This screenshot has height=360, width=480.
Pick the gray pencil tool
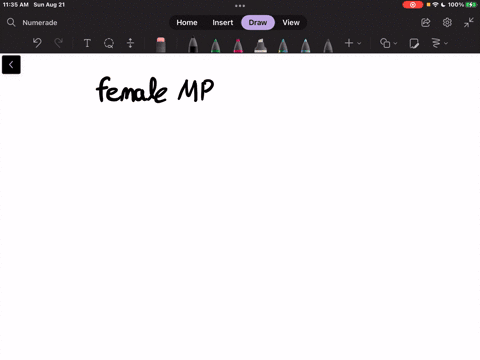point(328,45)
